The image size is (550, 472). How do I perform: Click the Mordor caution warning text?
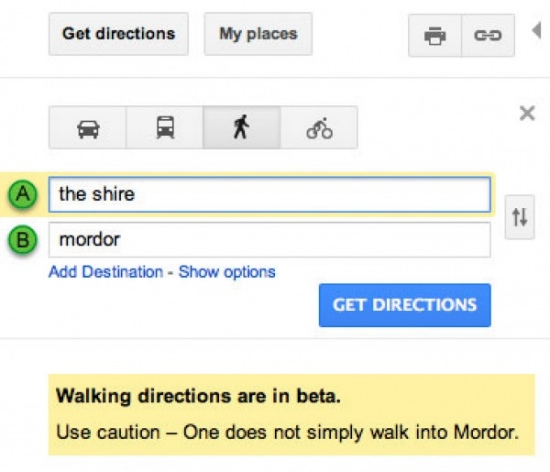pyautogui.click(x=288, y=432)
